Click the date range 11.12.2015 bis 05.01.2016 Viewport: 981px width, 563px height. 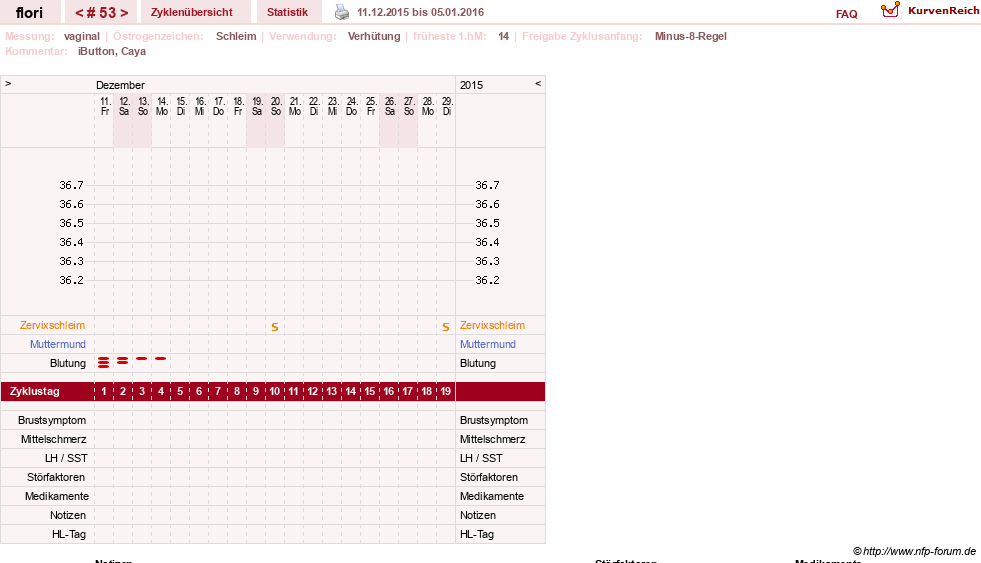pyautogui.click(x=420, y=12)
